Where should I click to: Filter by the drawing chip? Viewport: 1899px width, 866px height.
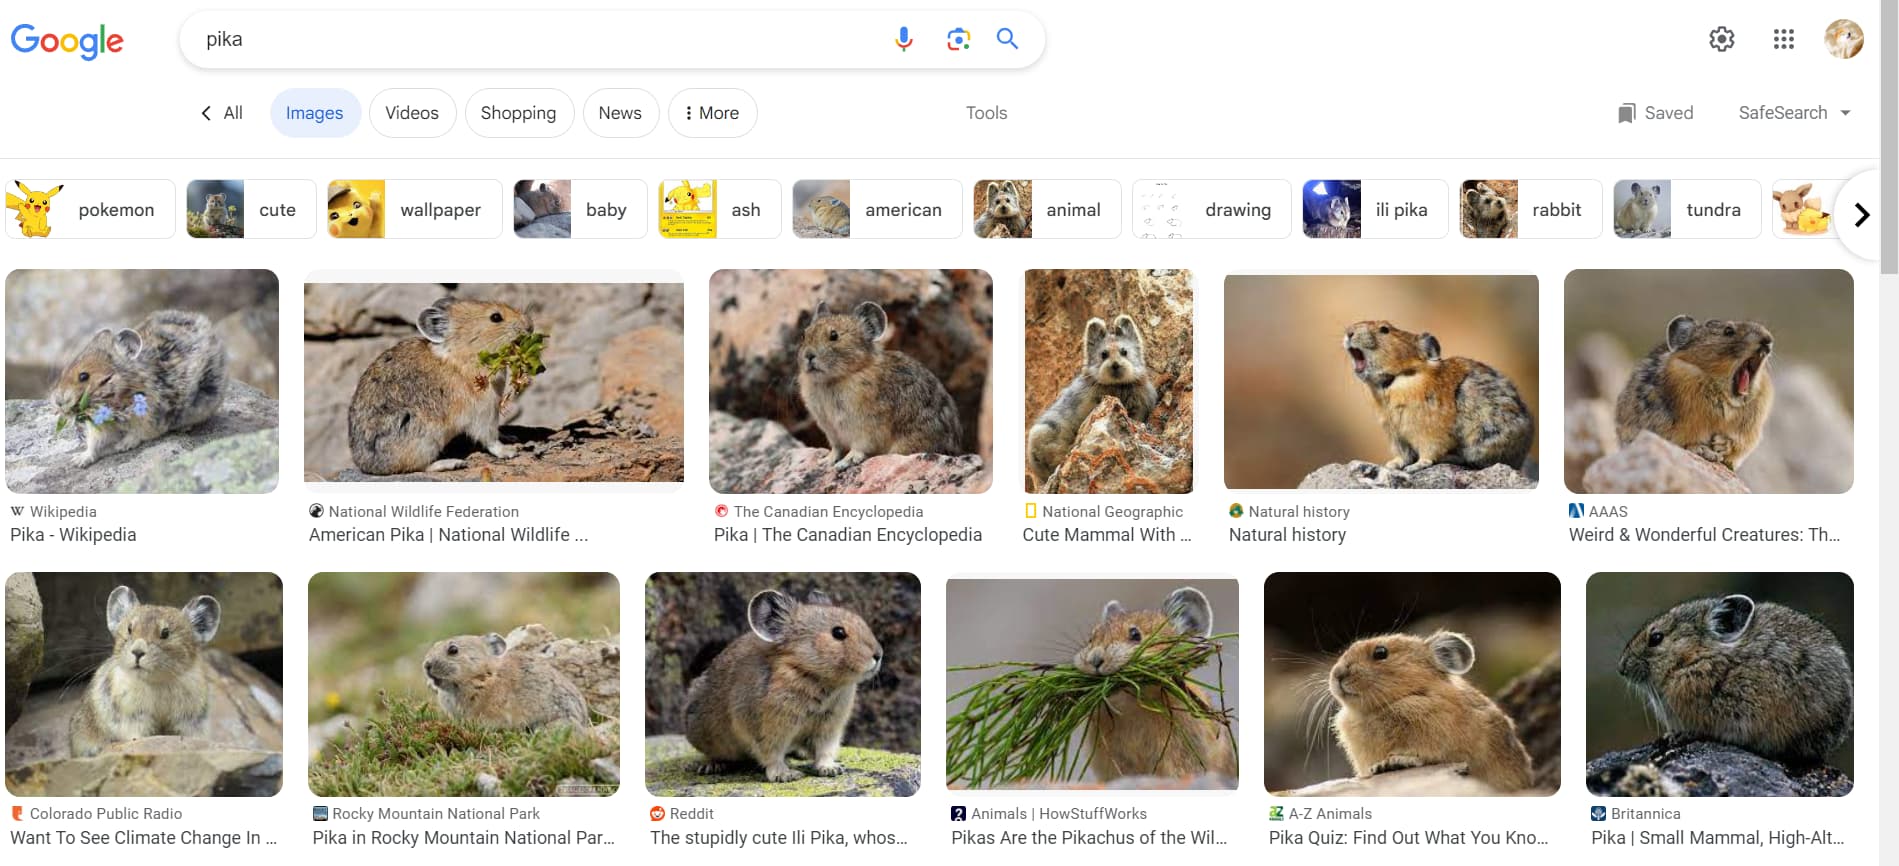click(1212, 209)
